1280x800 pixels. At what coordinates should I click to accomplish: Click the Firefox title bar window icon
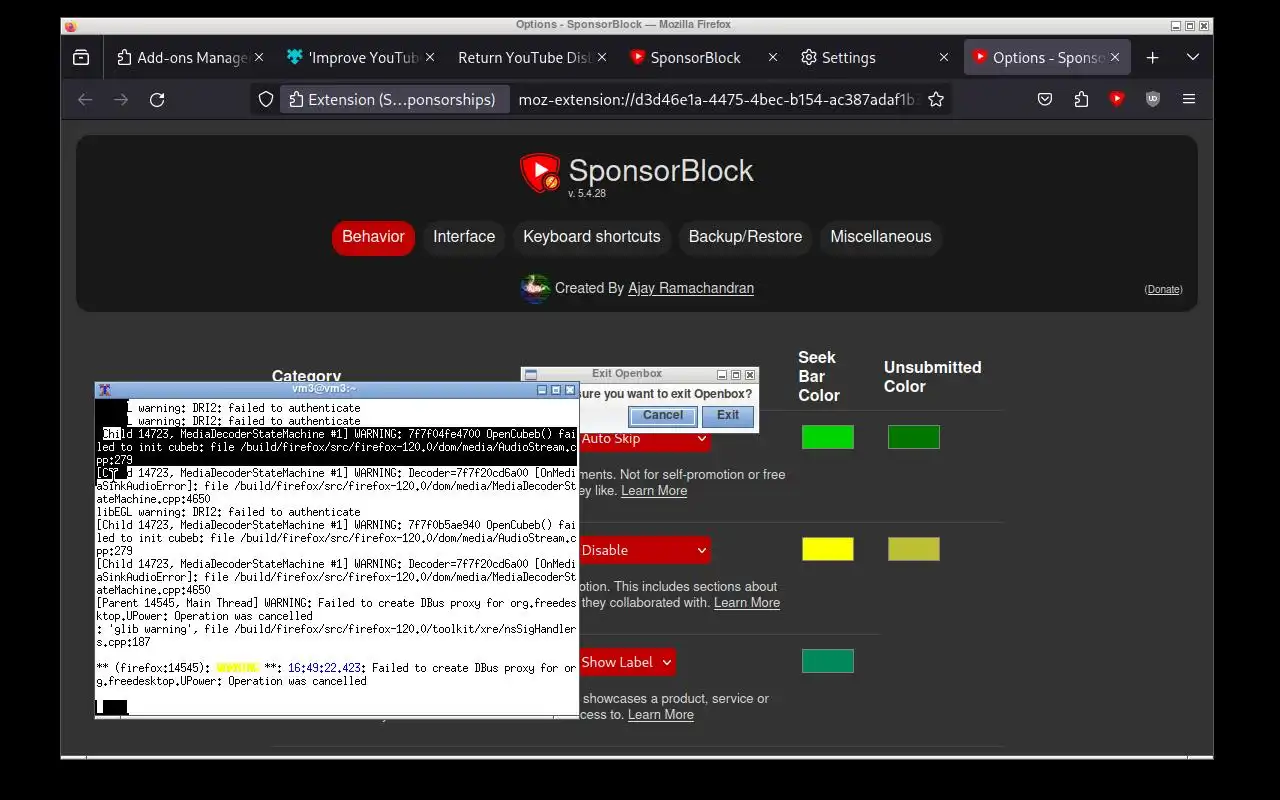[70, 26]
